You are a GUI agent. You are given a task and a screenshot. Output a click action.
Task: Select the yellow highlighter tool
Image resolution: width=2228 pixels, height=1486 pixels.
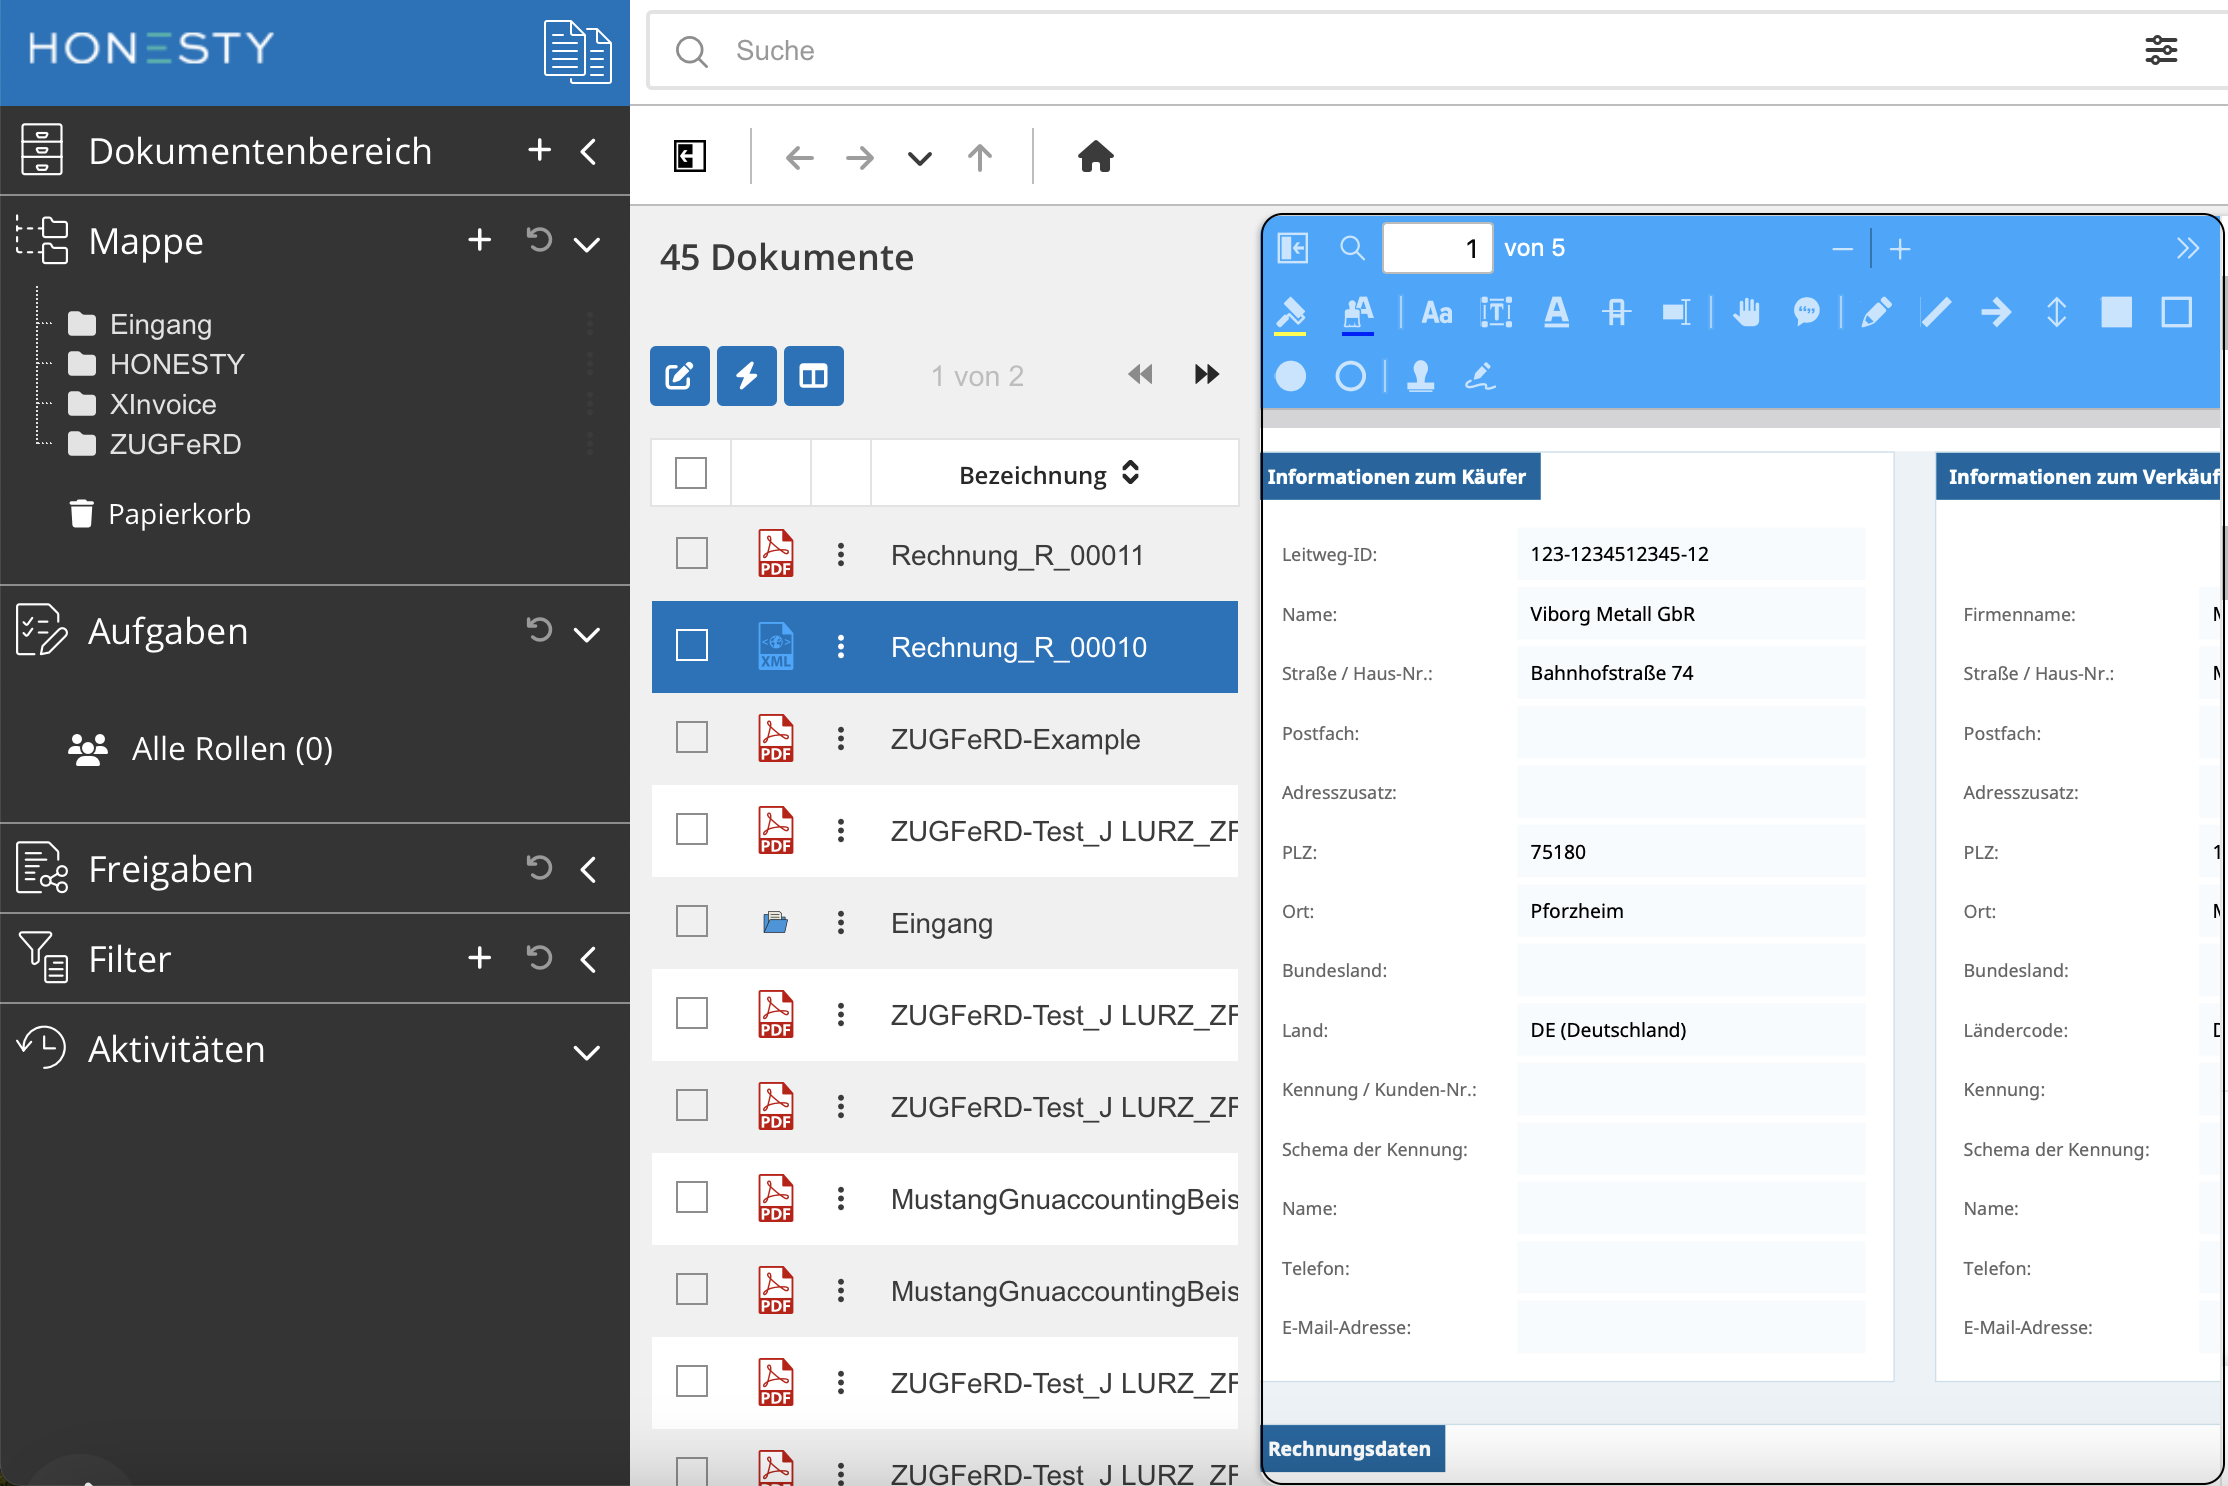click(1291, 313)
